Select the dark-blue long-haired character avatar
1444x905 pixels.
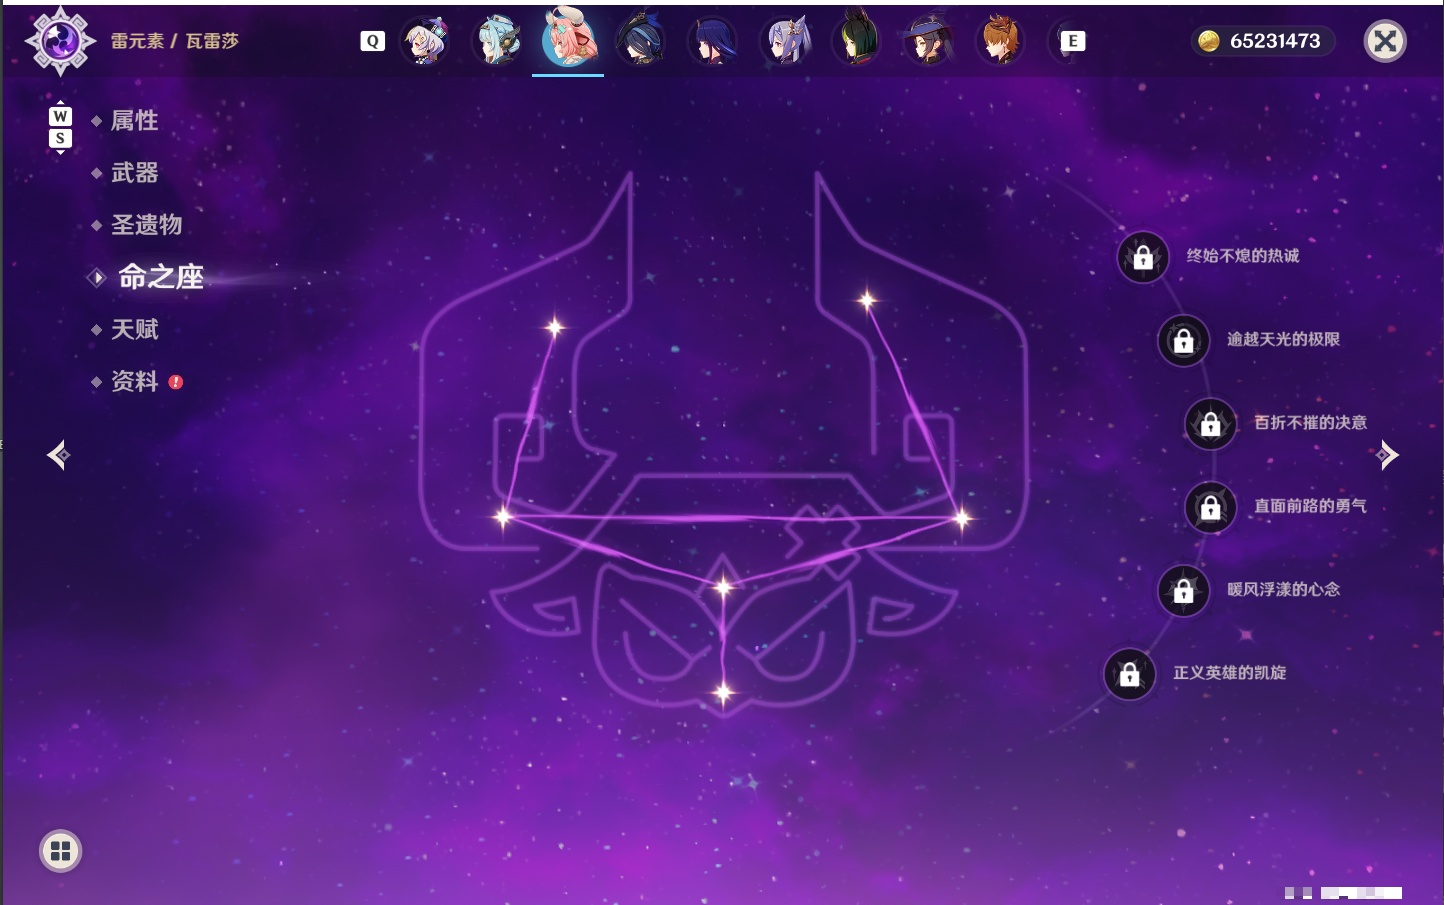point(713,41)
